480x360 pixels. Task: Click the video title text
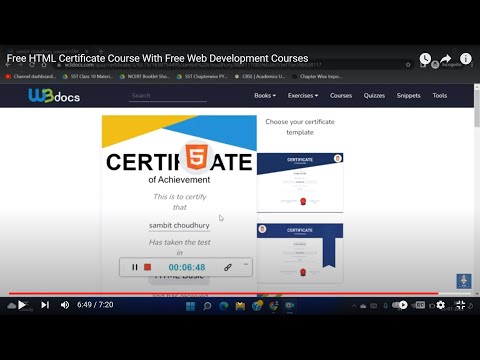click(x=157, y=58)
